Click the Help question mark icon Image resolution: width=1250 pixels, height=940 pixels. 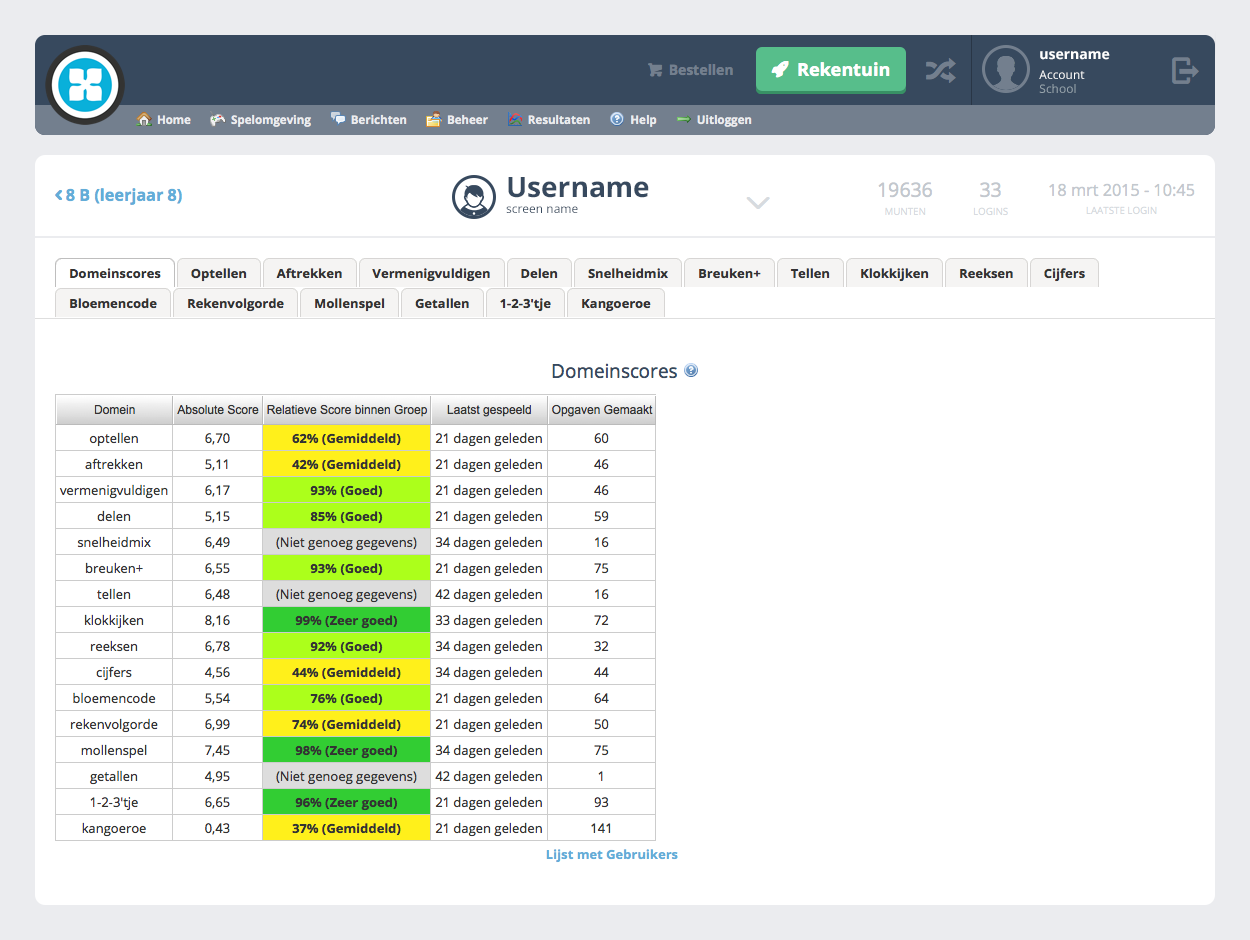(617, 119)
